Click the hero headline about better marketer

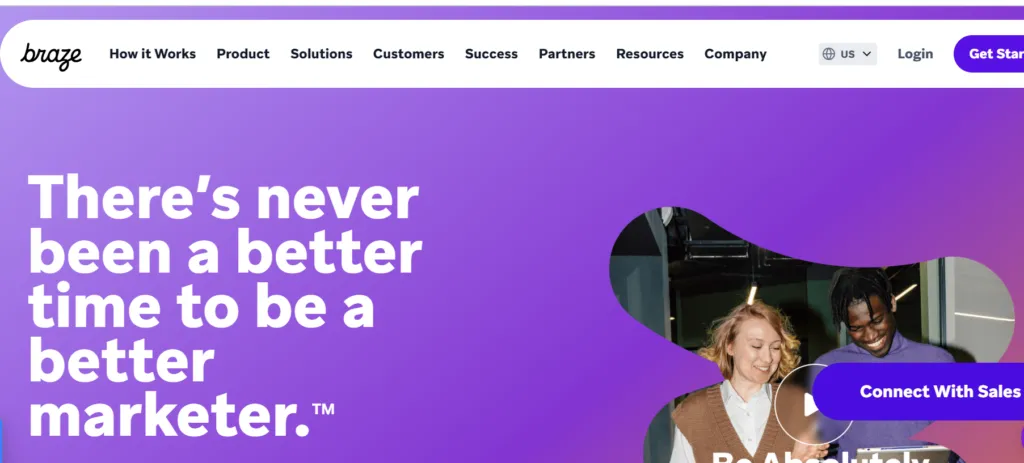coord(225,306)
